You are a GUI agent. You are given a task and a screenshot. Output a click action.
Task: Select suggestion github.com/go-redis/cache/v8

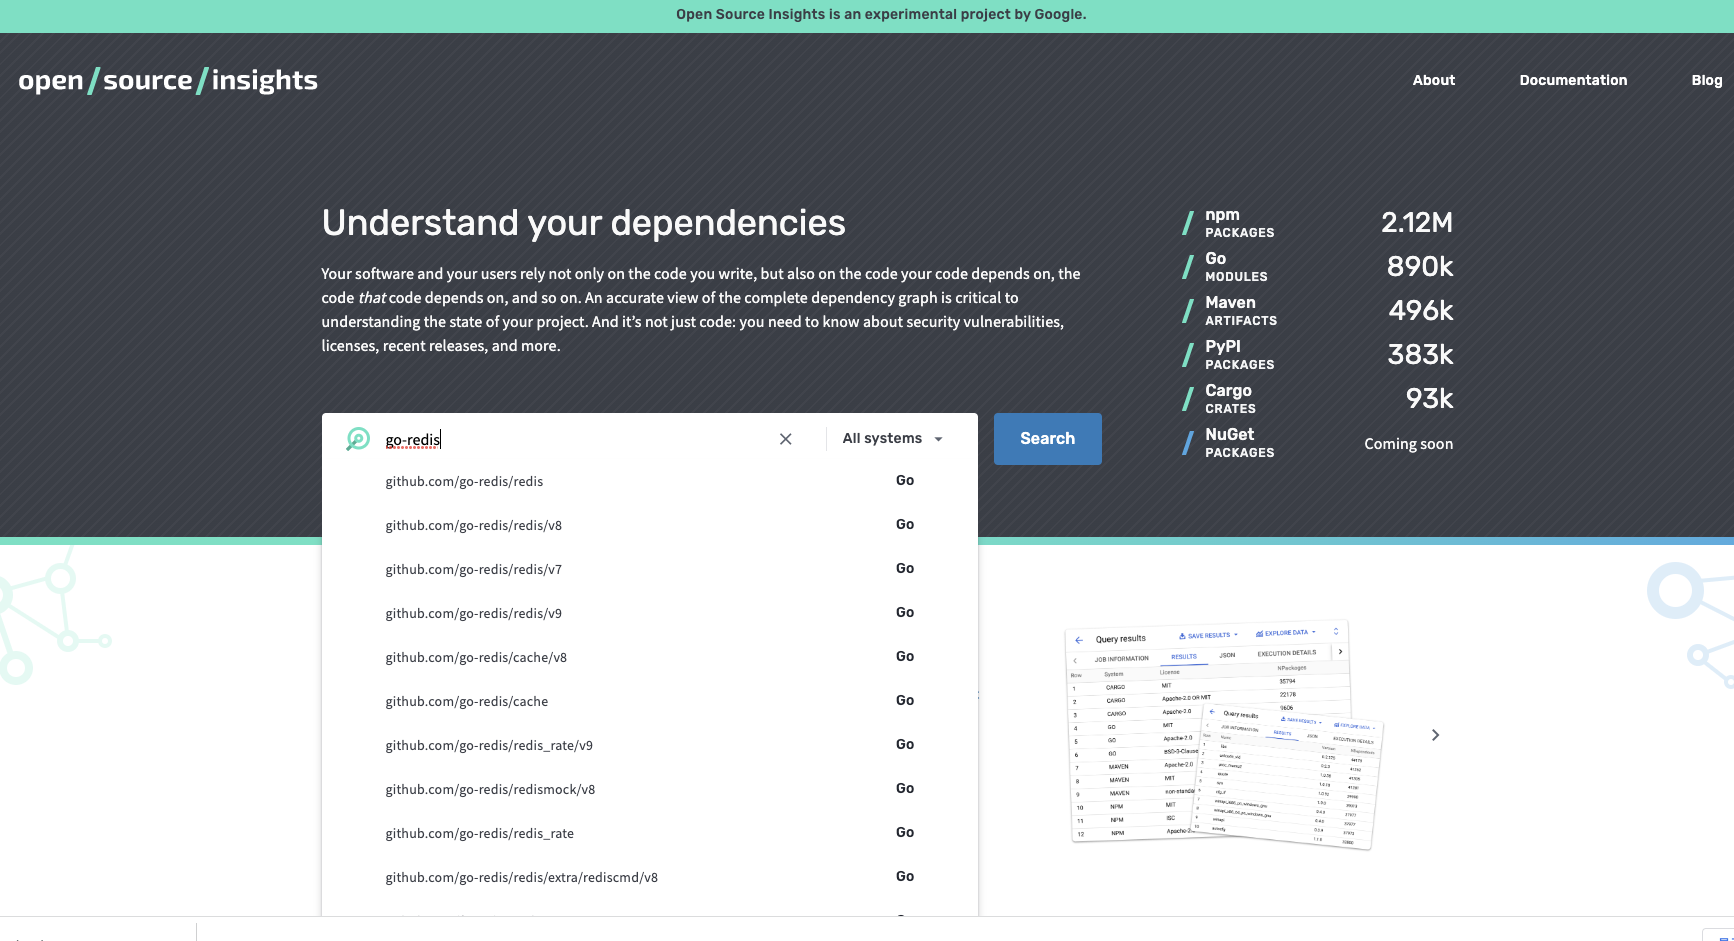(650, 657)
